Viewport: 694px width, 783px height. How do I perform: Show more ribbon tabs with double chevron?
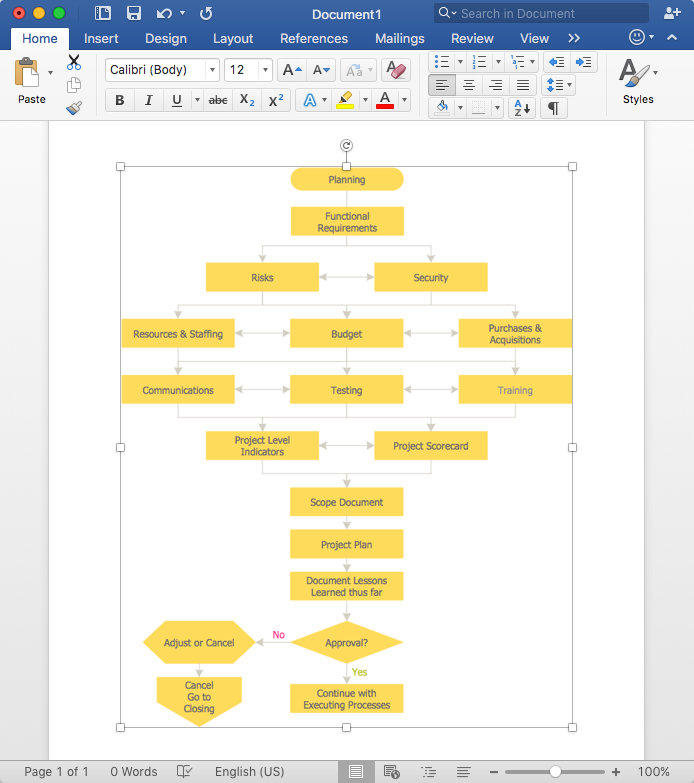tap(574, 38)
